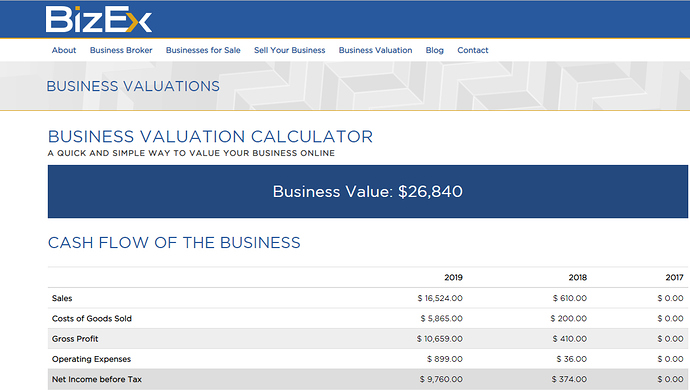Click the 2019 Gross Profit amount
Image resolution: width=690 pixels, height=390 pixels.
click(440, 338)
